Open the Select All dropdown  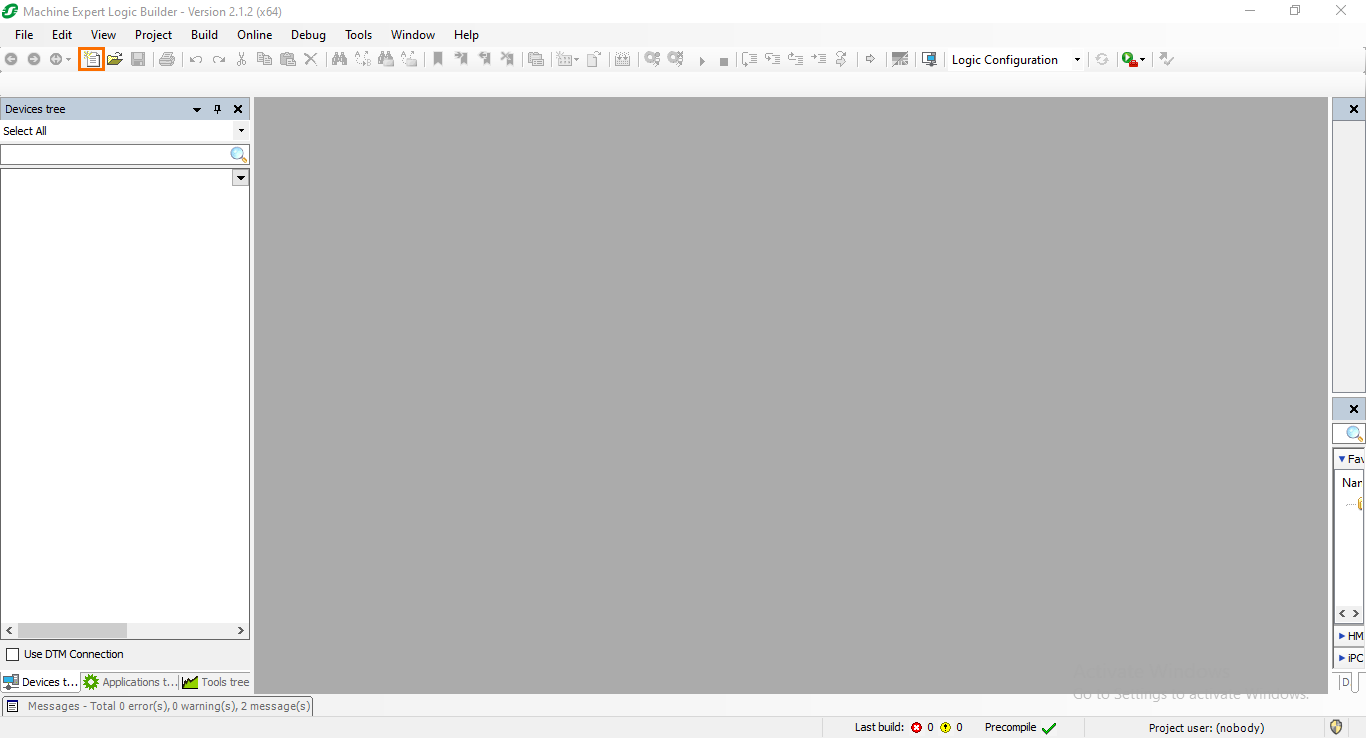pos(241,131)
